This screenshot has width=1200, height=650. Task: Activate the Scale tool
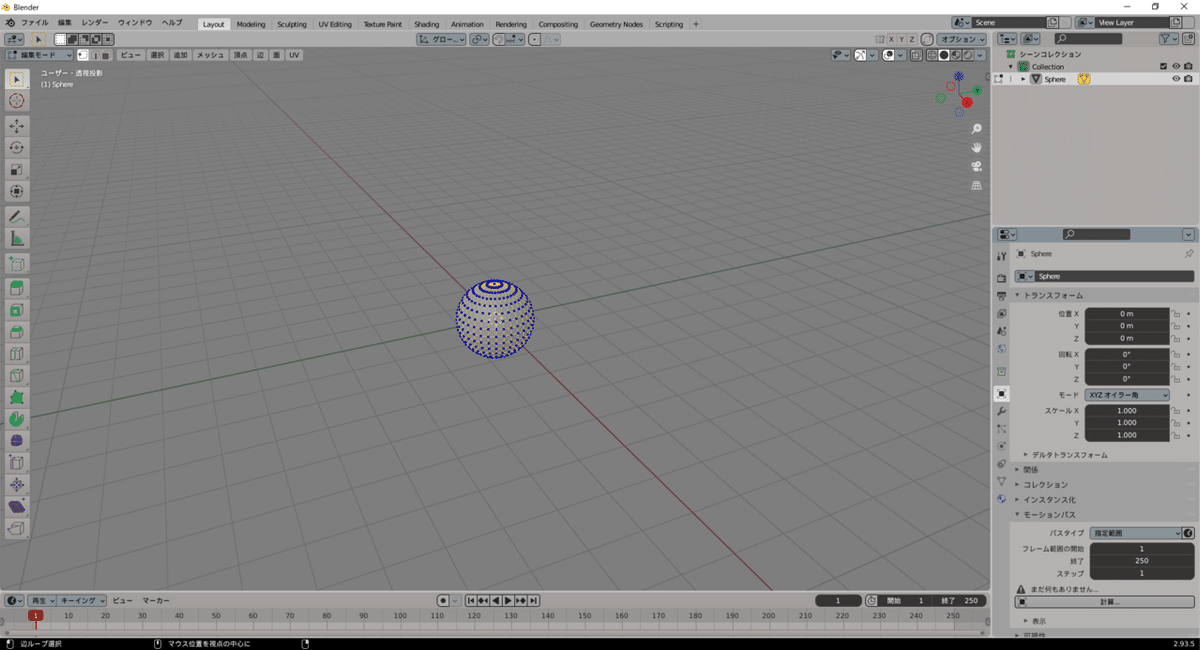[x=17, y=169]
